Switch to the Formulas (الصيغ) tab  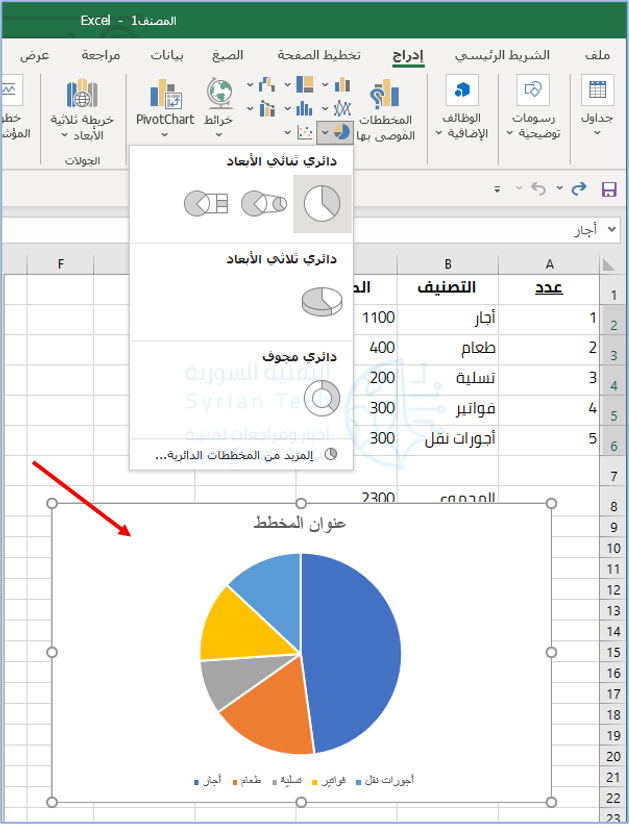228,55
